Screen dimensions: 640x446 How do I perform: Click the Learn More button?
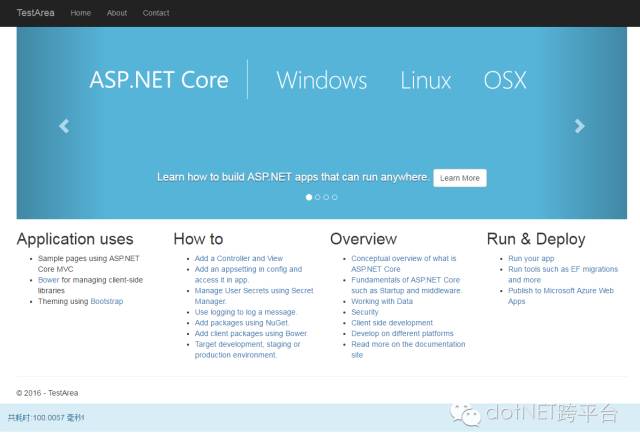(x=460, y=178)
